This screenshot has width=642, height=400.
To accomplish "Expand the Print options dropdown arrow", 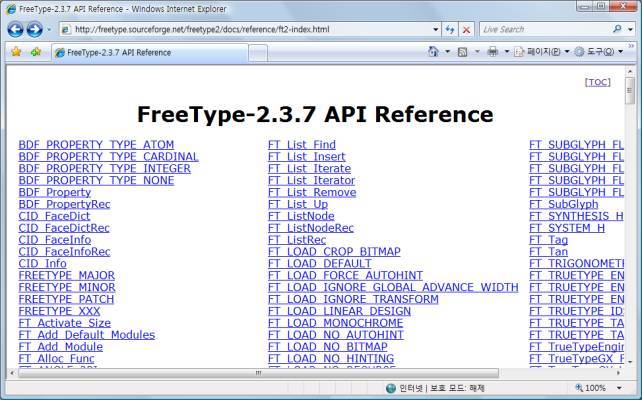I will click(x=506, y=52).
